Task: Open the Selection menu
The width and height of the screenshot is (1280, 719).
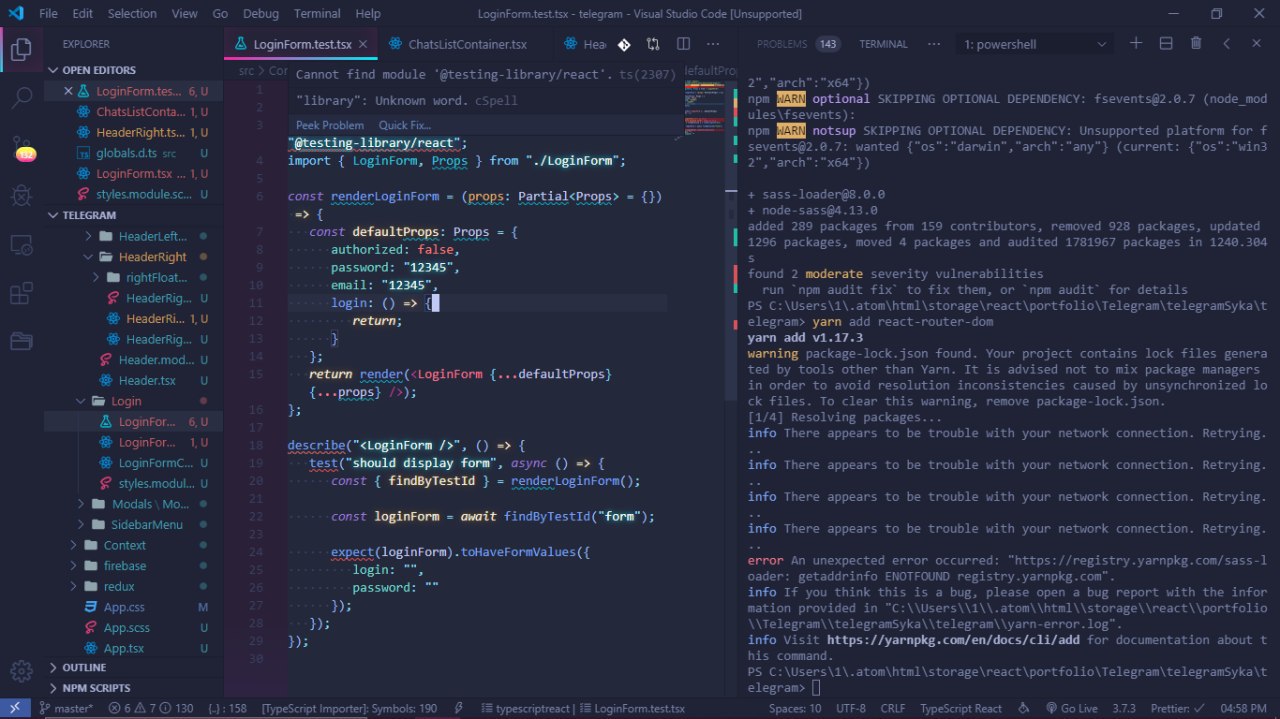Action: pos(132,14)
